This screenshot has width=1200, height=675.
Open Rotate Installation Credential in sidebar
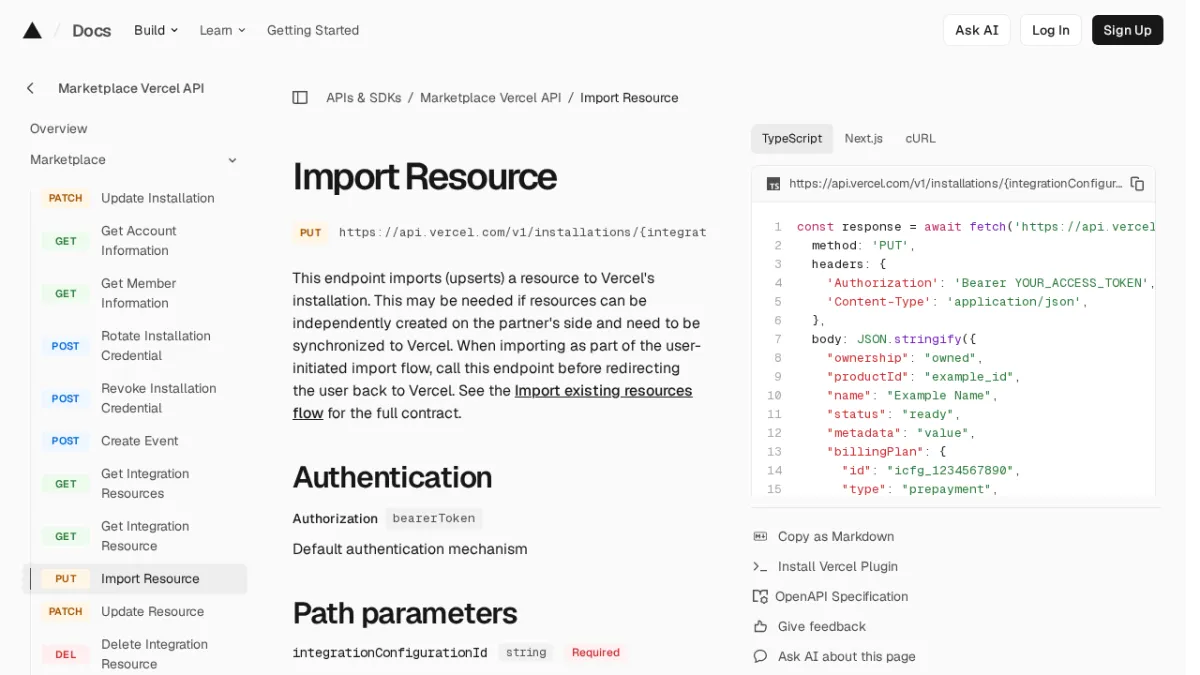coord(135,346)
